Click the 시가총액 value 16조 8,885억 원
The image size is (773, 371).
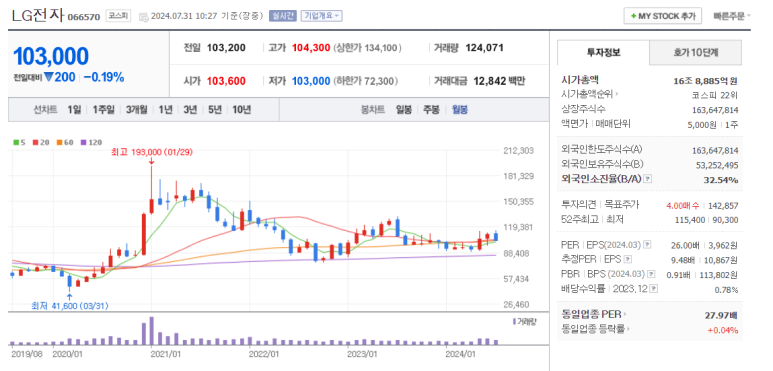[x=705, y=81]
